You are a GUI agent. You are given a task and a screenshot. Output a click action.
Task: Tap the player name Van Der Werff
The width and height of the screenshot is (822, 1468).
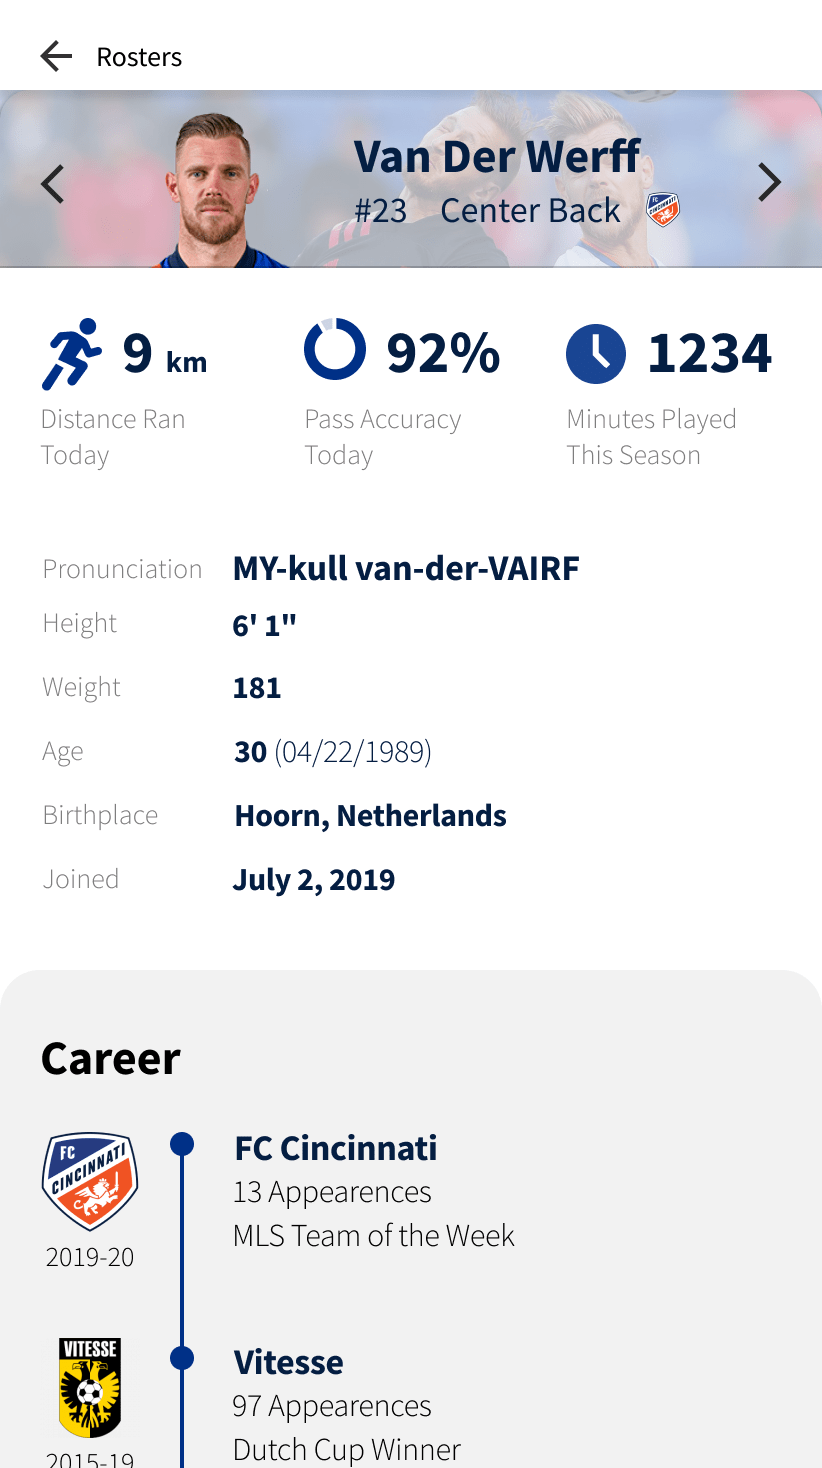tap(497, 157)
